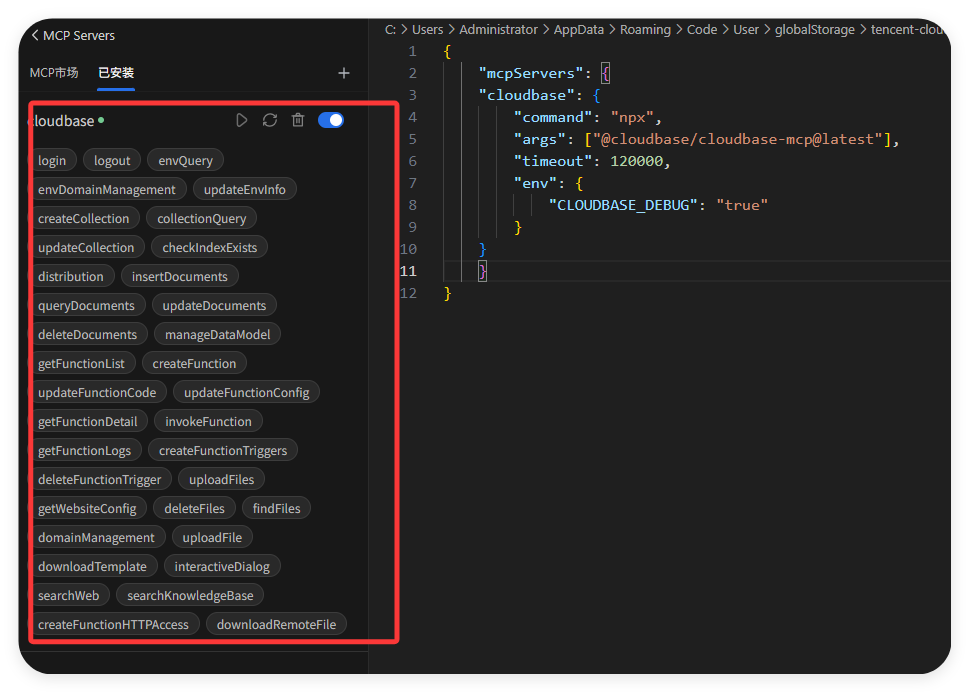Screen dimensions: 969x692
Task: Switch to the MCP市场 tab
Action: tap(54, 73)
